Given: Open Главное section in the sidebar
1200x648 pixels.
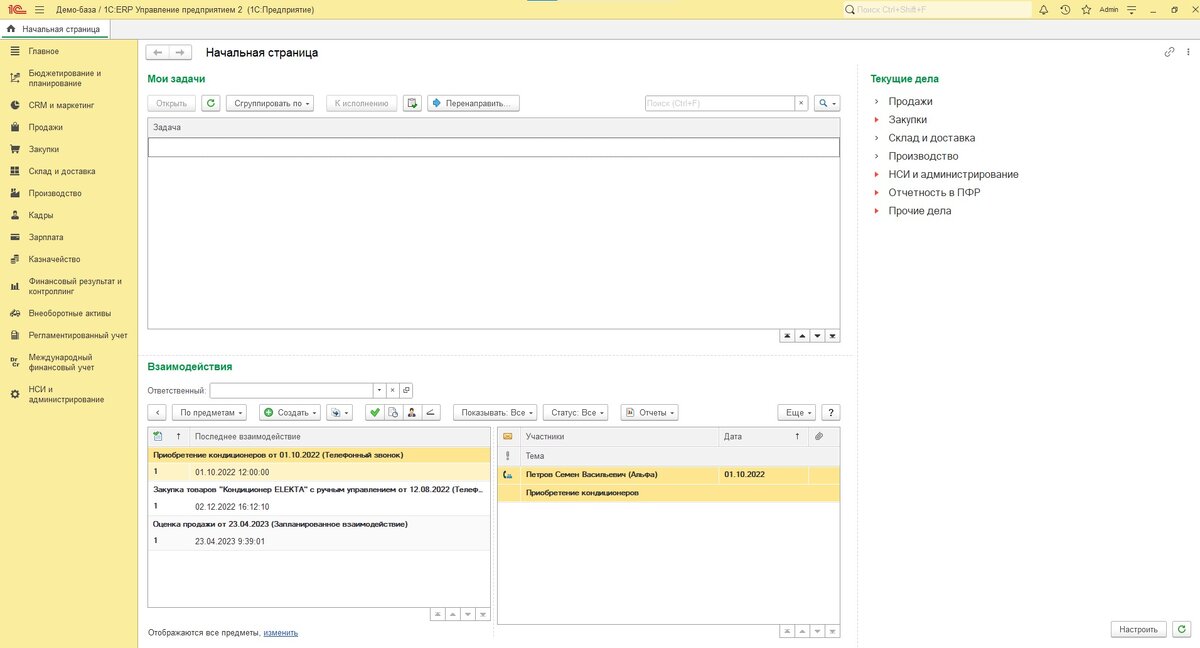Looking at the screenshot, I should [44, 51].
